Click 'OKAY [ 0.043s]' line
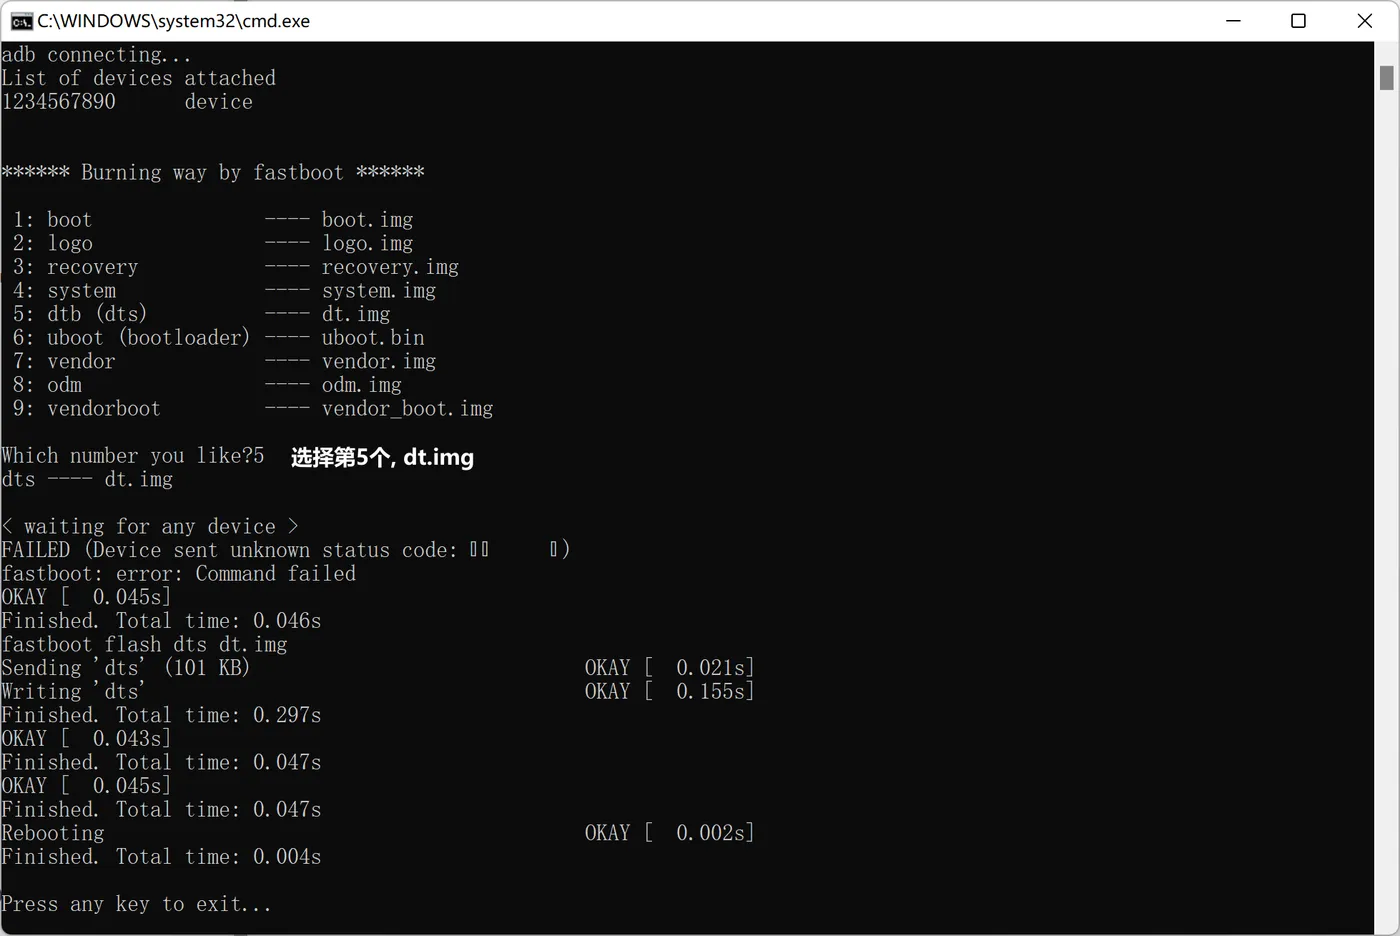Viewport: 1400px width, 936px height. (86, 739)
